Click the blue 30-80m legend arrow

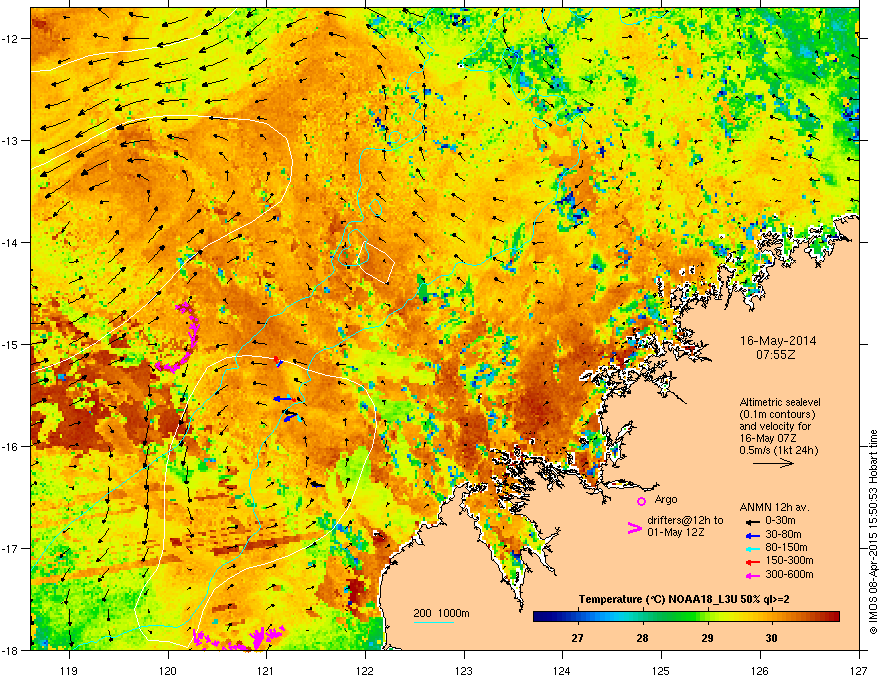(x=751, y=535)
